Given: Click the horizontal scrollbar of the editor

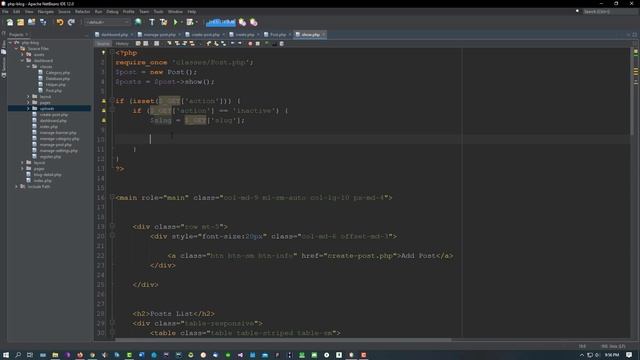Looking at the screenshot, I should click(283, 340).
